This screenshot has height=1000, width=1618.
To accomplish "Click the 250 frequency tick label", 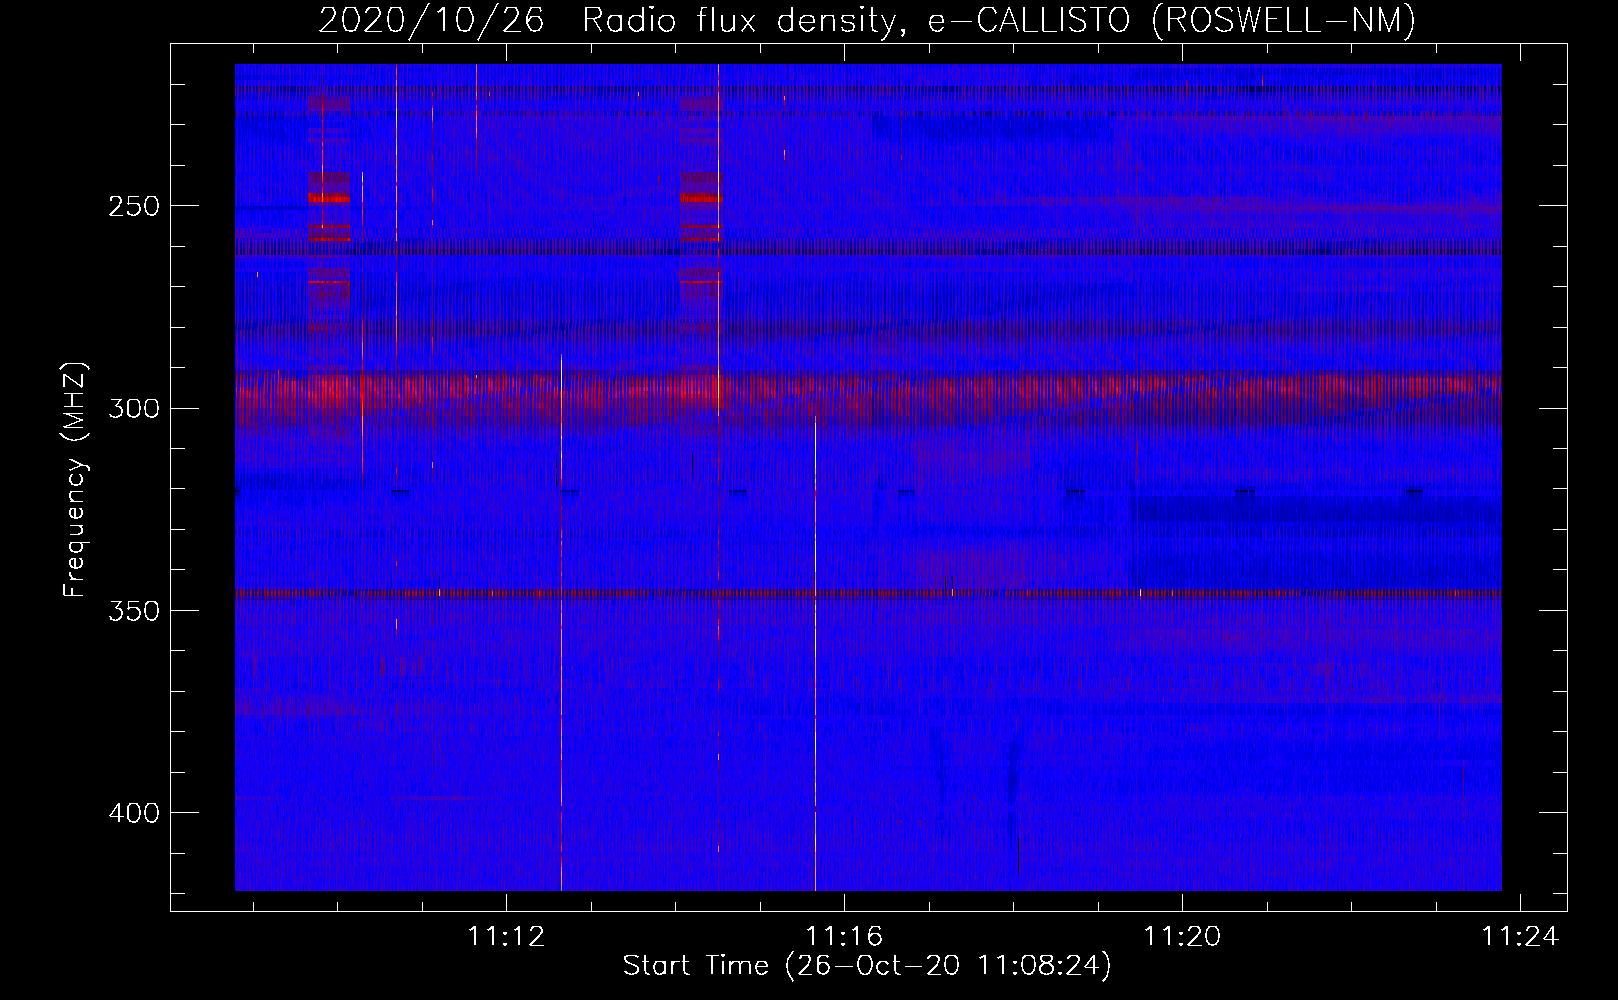I will [134, 206].
